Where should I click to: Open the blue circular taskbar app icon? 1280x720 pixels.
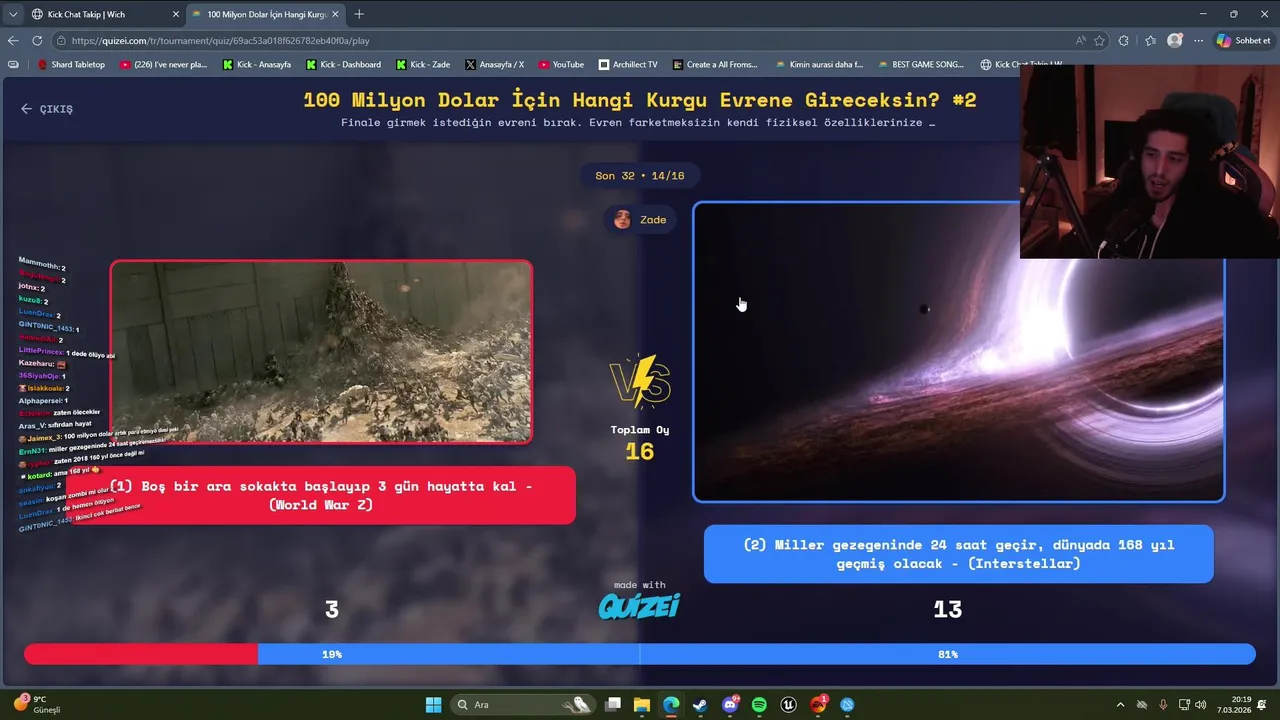tap(847, 705)
